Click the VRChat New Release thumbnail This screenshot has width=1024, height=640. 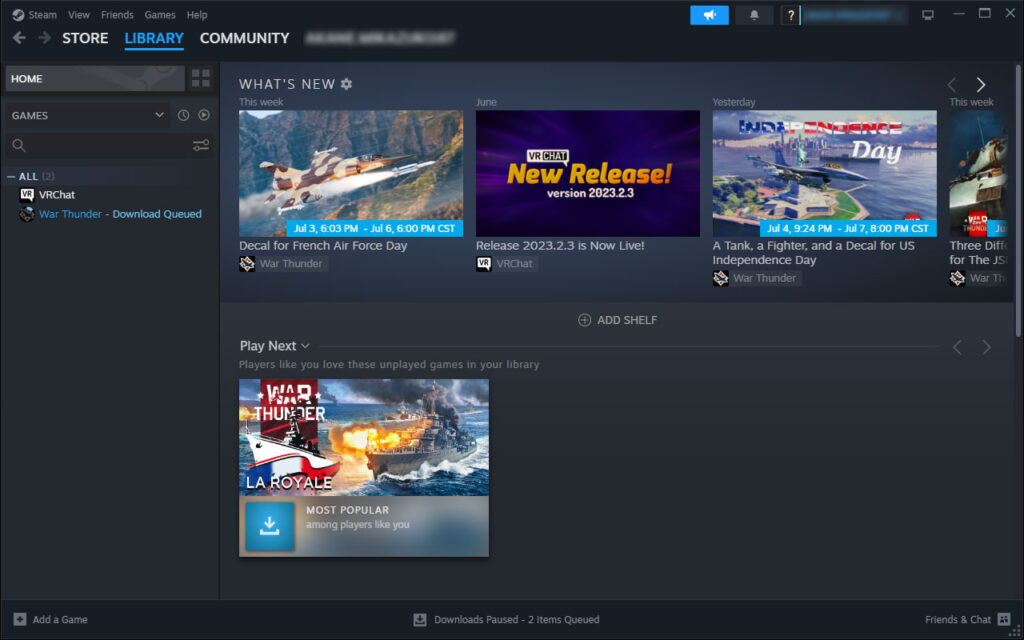[588, 173]
